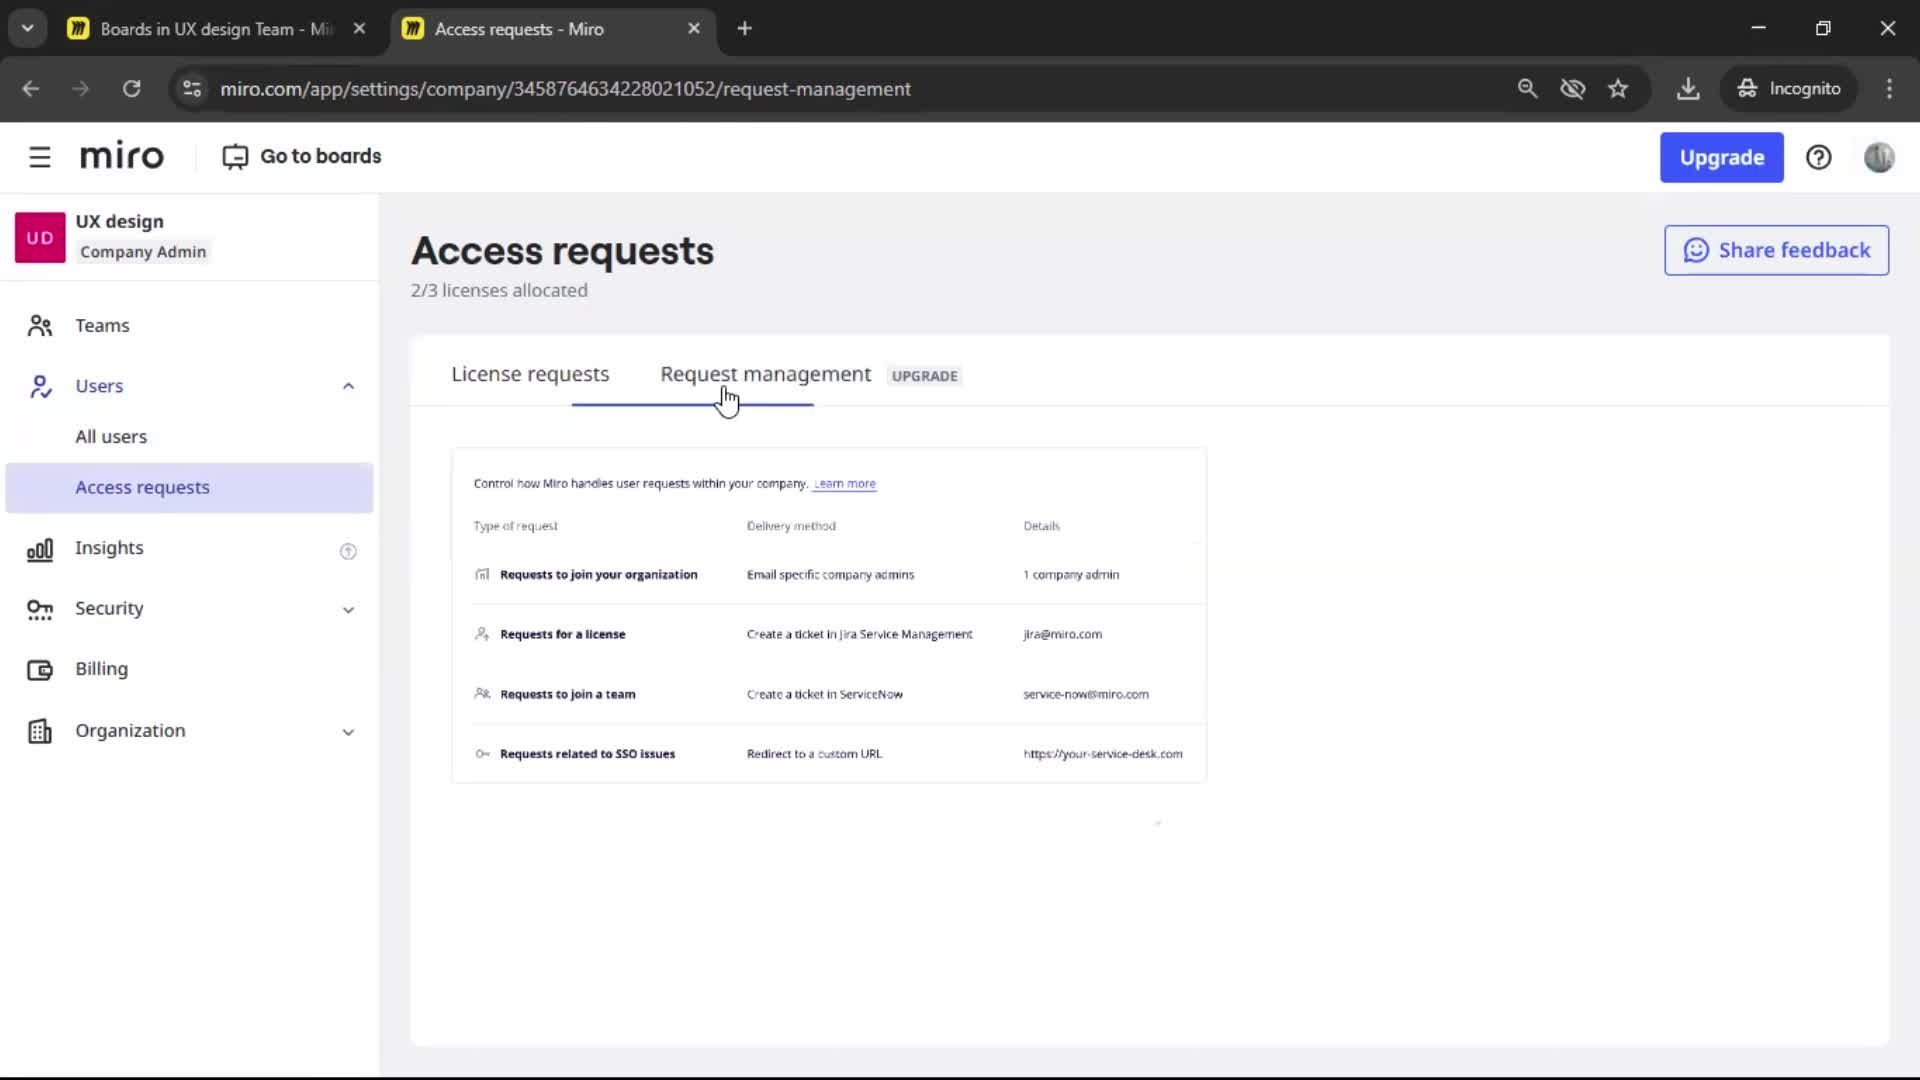1920x1080 pixels.
Task: Click the https://your-service-desk.com detail text
Action: coord(1102,754)
